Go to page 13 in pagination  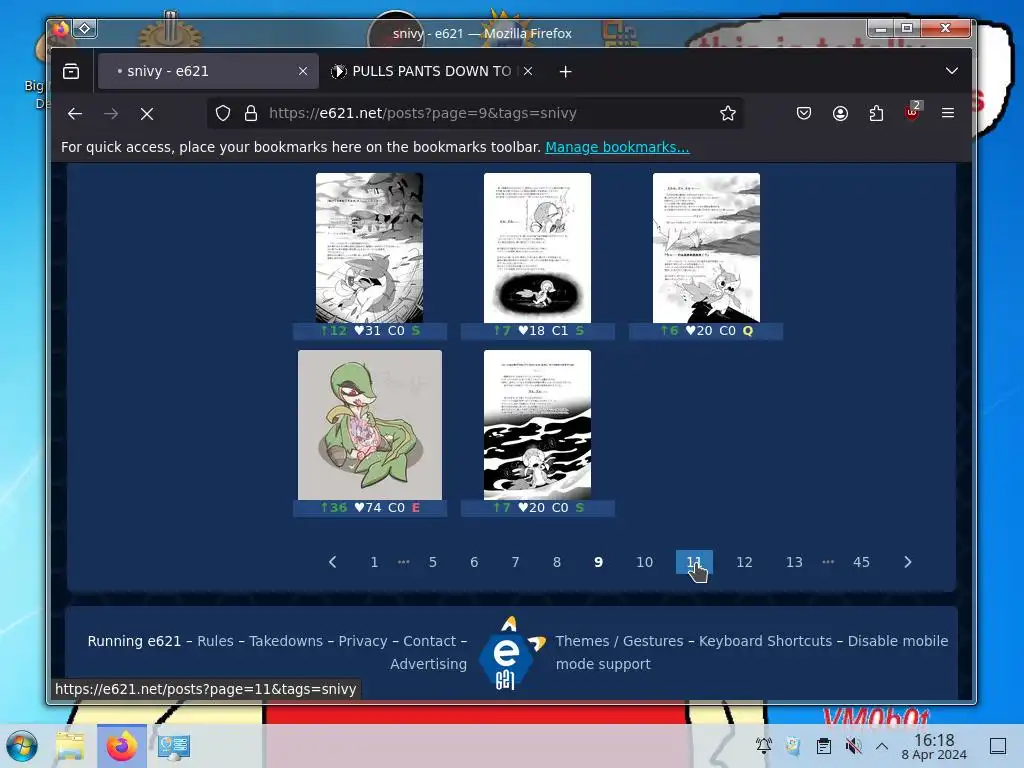pyautogui.click(x=794, y=562)
